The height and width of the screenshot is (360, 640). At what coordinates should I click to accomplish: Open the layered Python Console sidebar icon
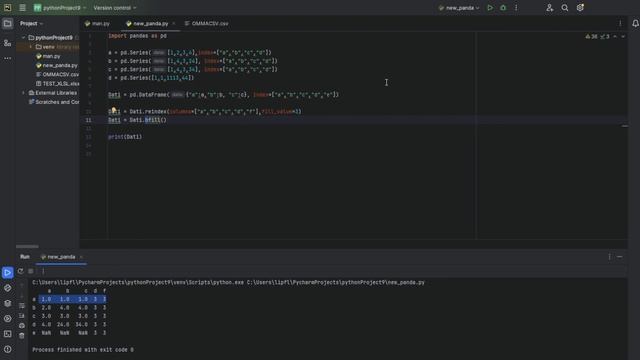coord(7,303)
